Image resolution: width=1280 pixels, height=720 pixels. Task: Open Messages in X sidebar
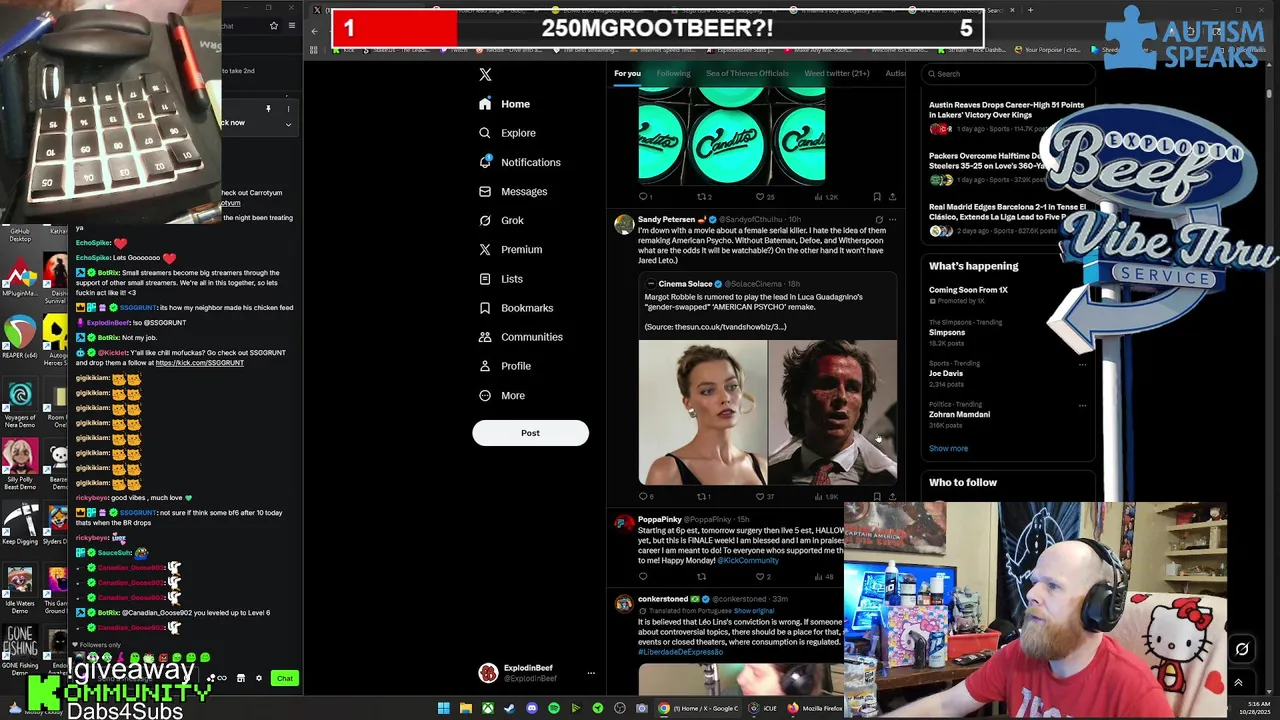512,191
